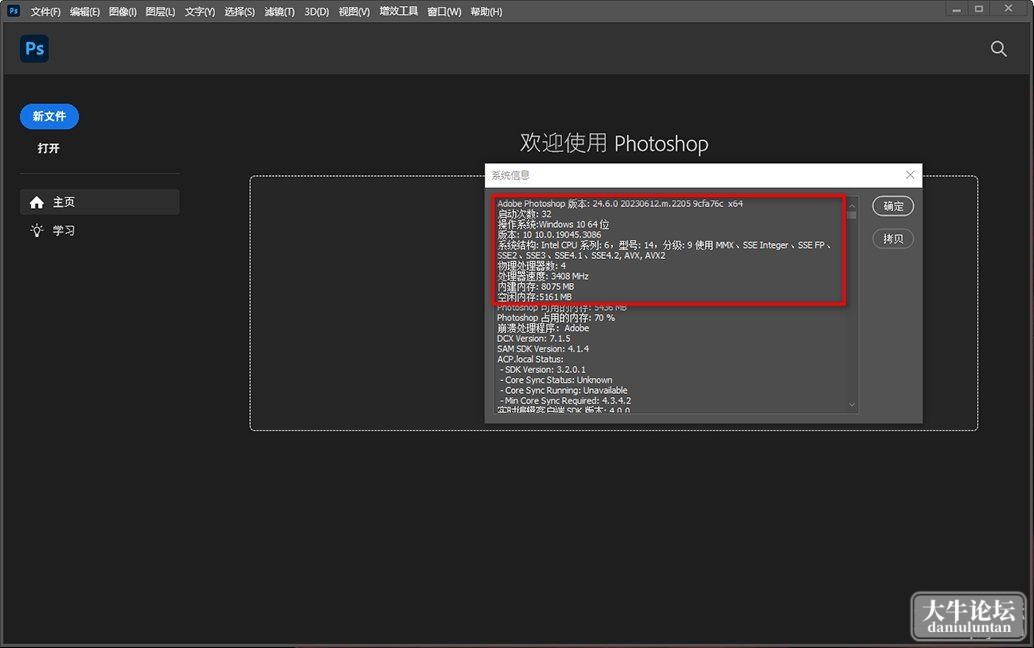This screenshot has height=648, width=1034.
Task: Click the 'Min Core Sync Required: 4.3.4.2' line
Action: [565, 401]
